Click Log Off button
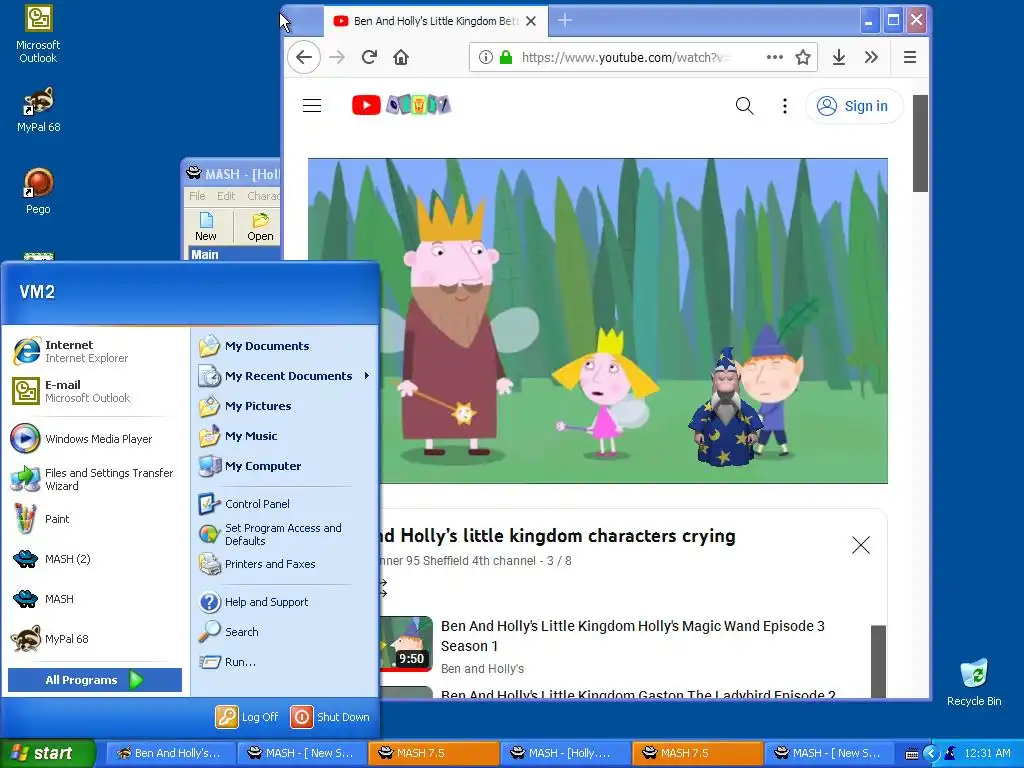 [248, 717]
